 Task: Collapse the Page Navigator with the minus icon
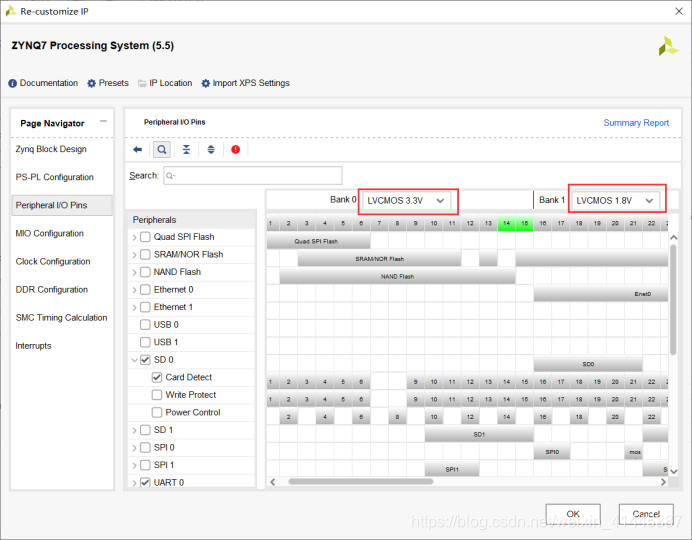coord(103,121)
